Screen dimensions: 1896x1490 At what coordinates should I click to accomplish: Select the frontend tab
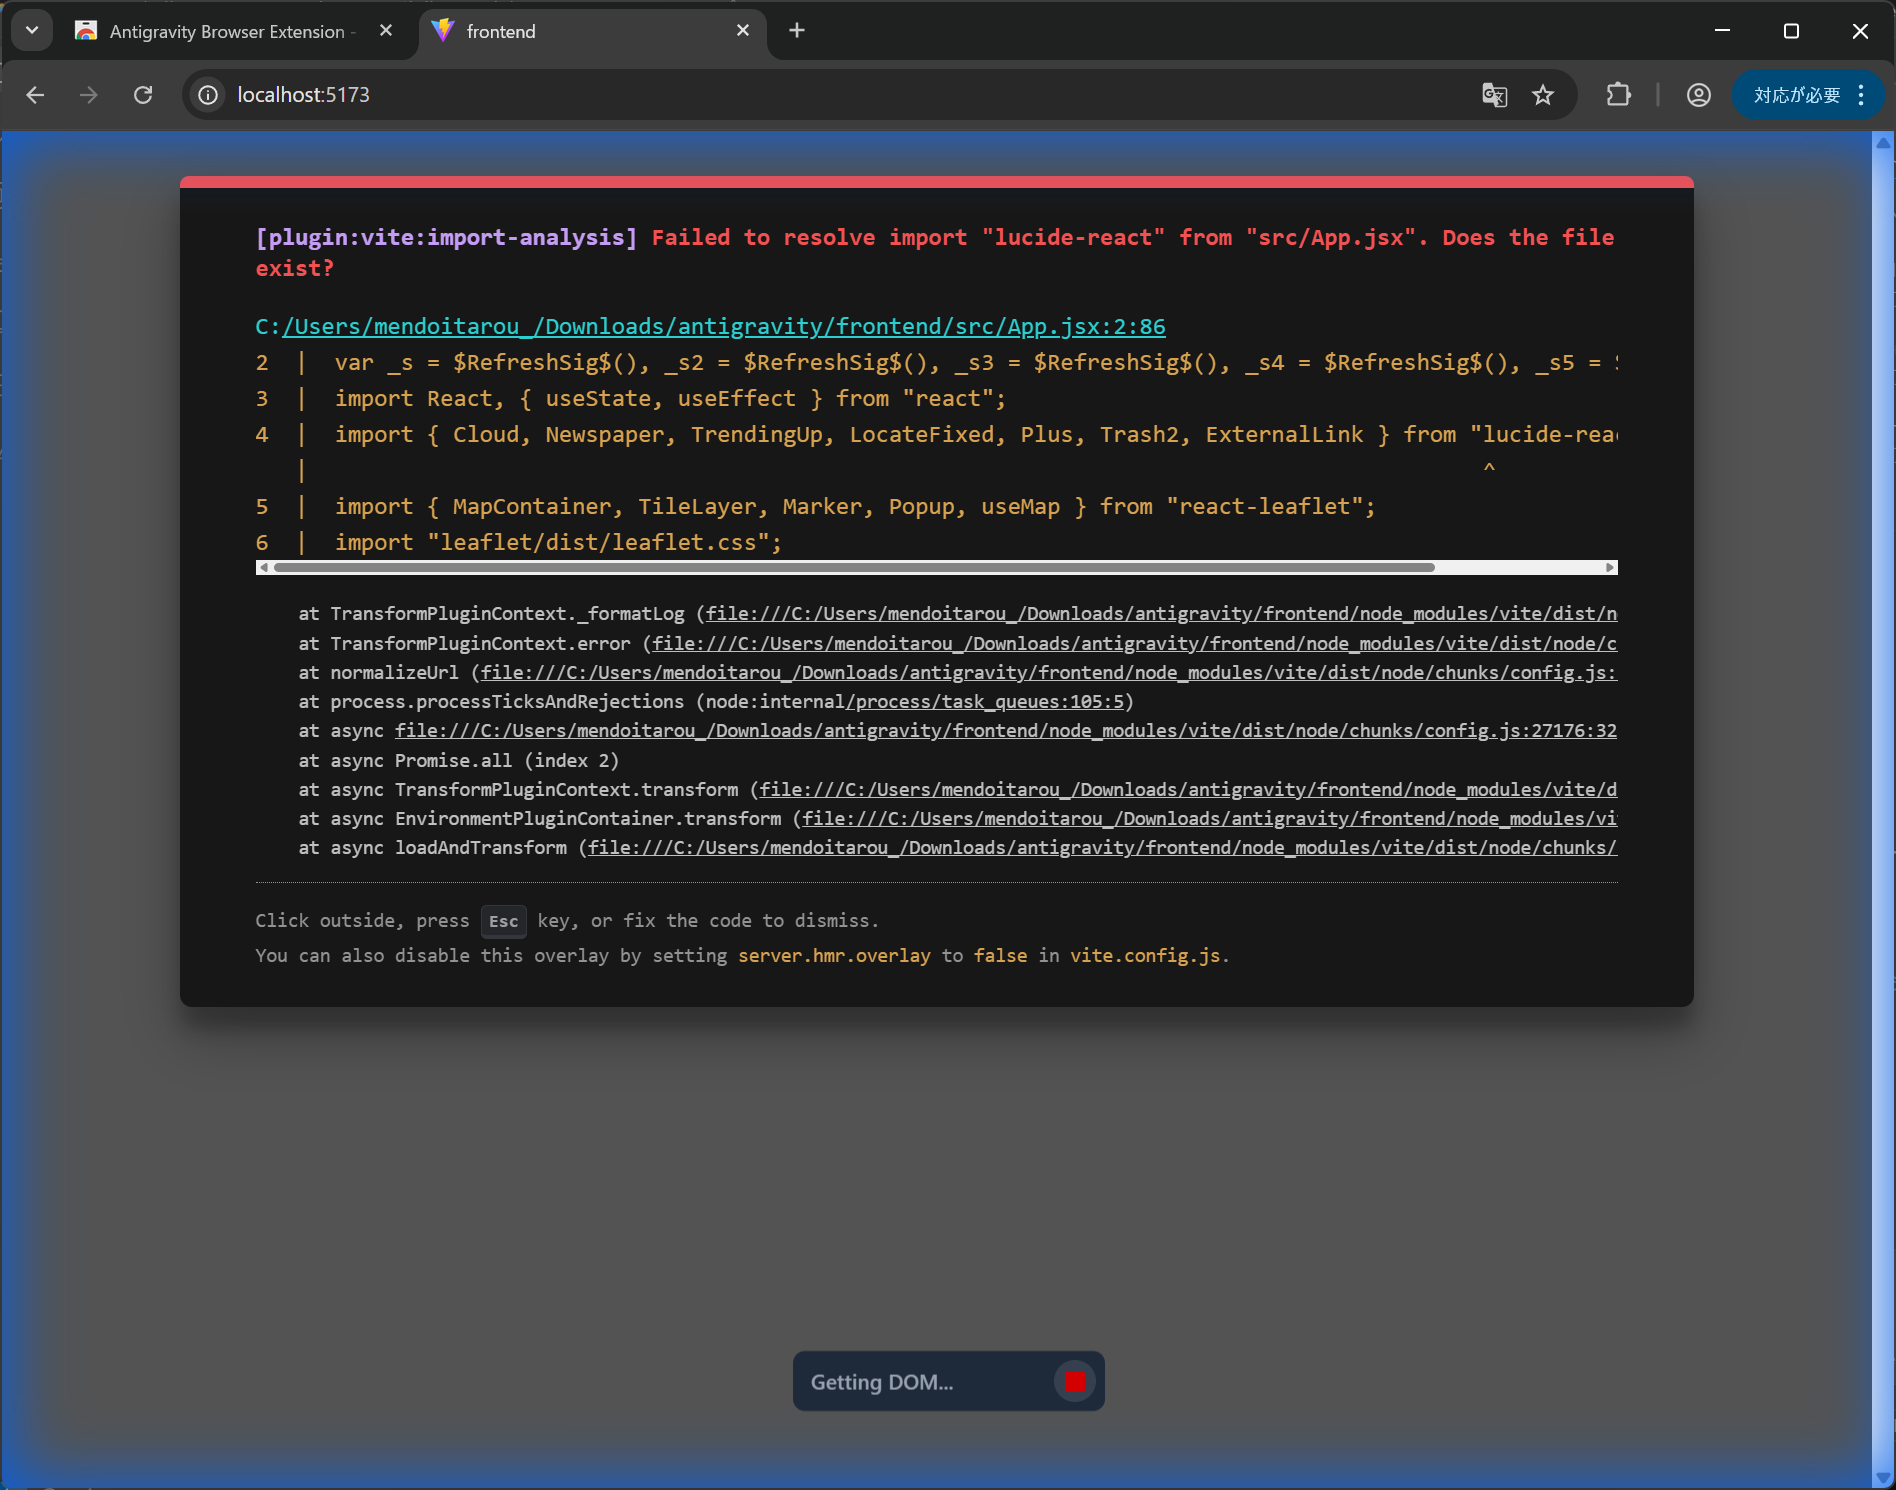point(592,31)
